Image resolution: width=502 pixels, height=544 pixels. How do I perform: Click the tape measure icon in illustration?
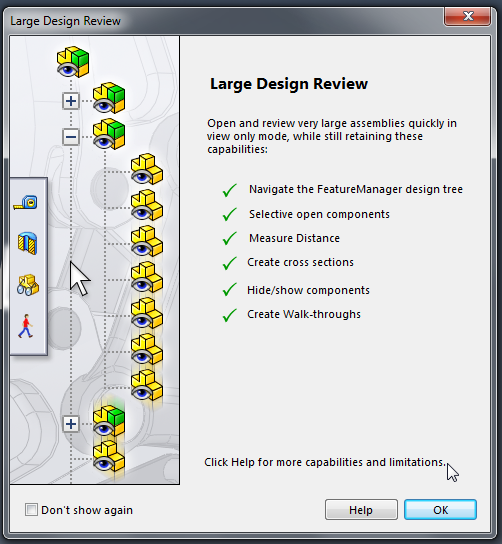tap(26, 202)
